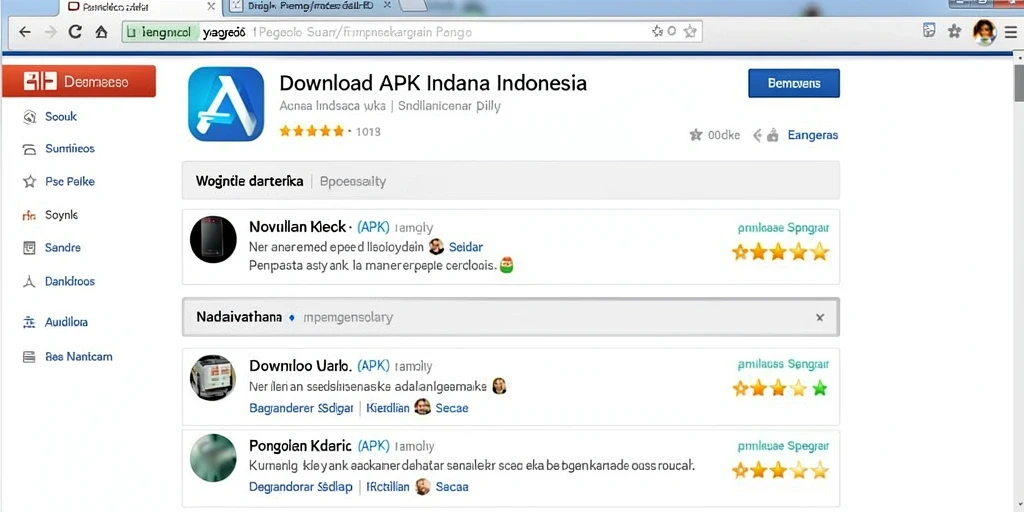Image resolution: width=1024 pixels, height=512 pixels.
Task: Switch to the second browser tab
Action: (312, 6)
